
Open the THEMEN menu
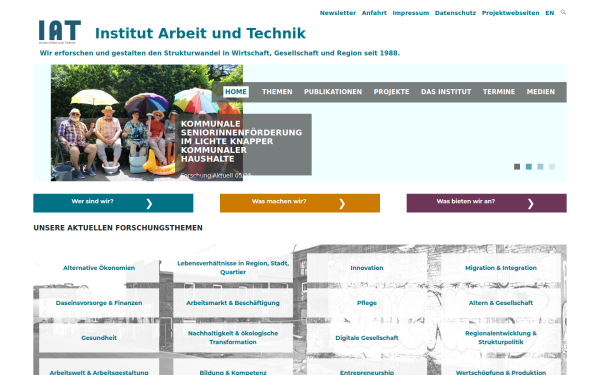tap(277, 92)
